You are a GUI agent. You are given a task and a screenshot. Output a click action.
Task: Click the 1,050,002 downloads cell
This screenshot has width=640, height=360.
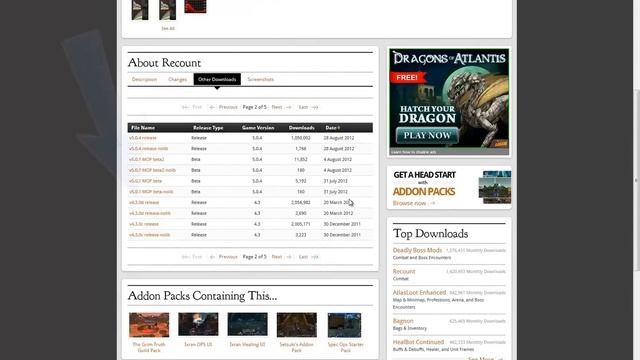click(301, 138)
